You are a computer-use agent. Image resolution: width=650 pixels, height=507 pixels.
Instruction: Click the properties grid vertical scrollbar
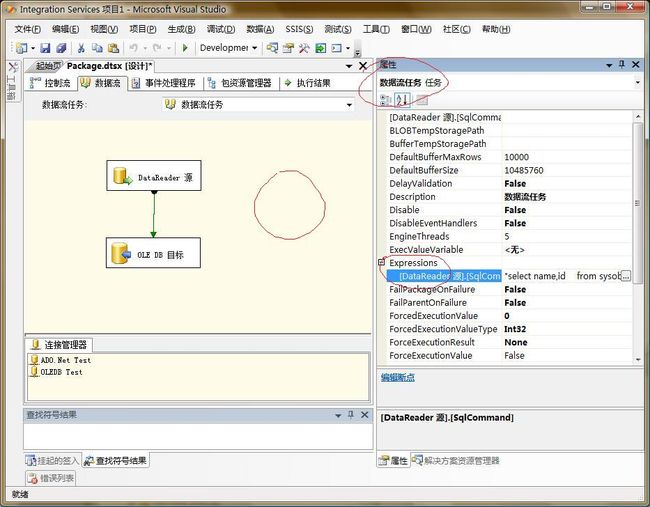pyautogui.click(x=638, y=203)
